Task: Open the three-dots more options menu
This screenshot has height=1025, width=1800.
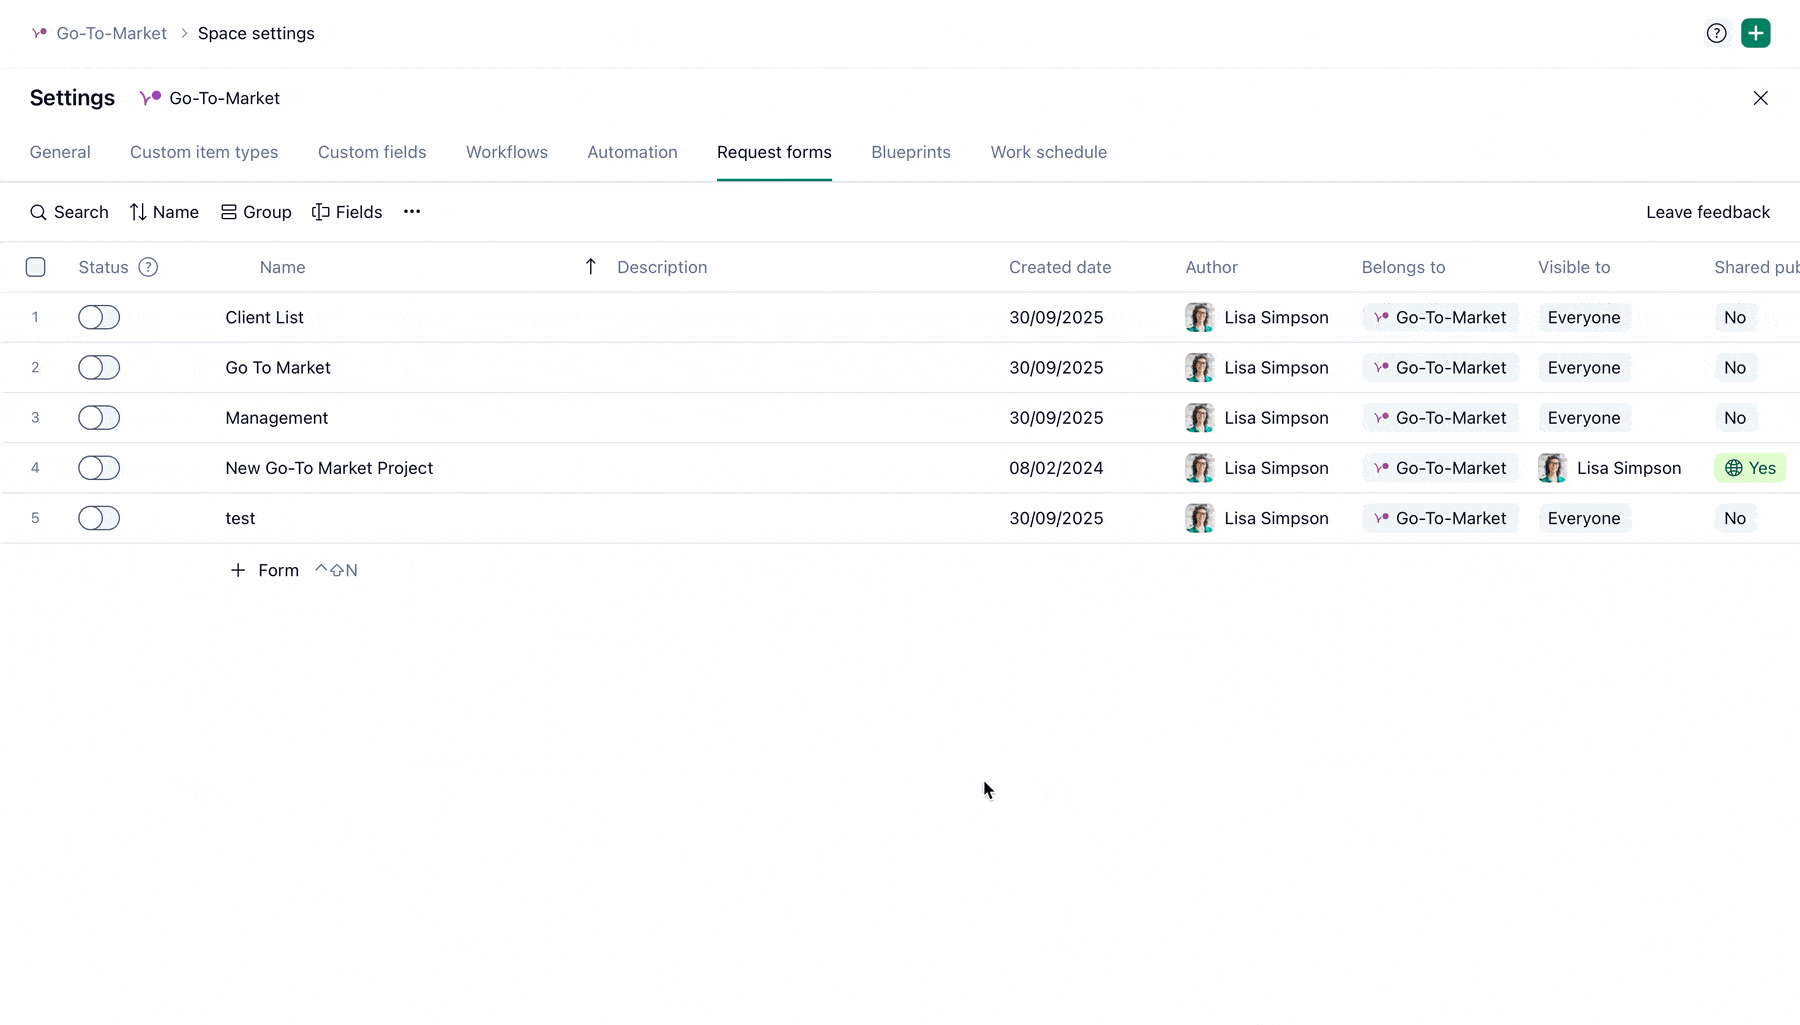Action: [x=412, y=212]
